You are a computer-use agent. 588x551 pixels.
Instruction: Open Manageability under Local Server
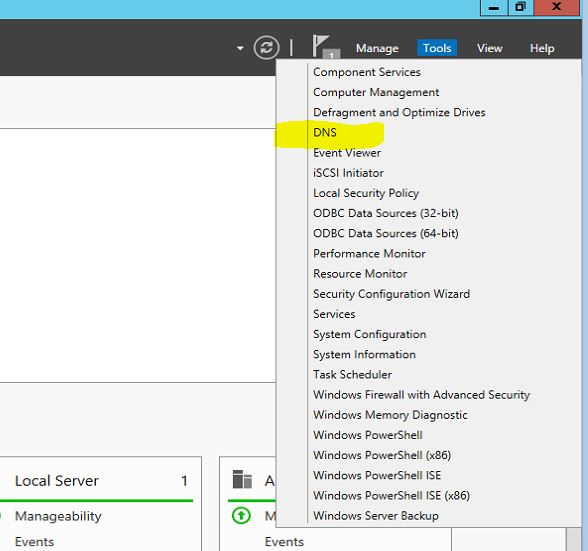58,516
